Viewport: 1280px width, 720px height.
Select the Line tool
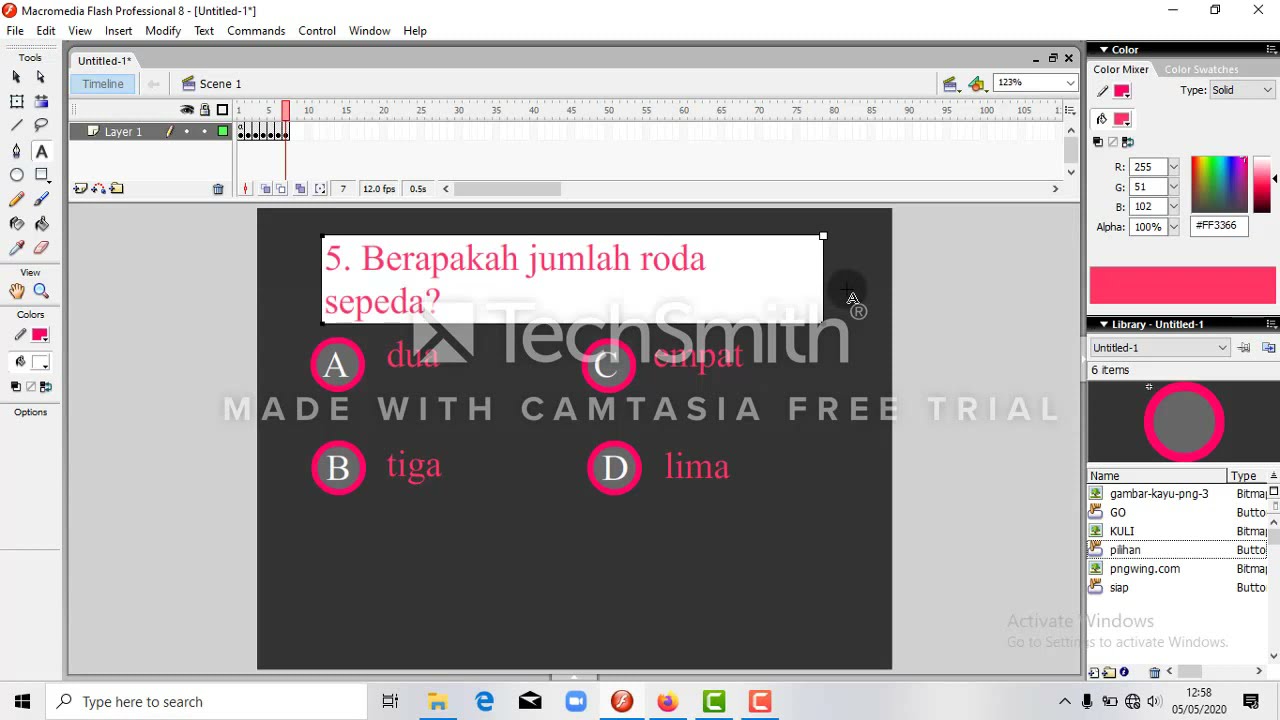tap(17, 125)
